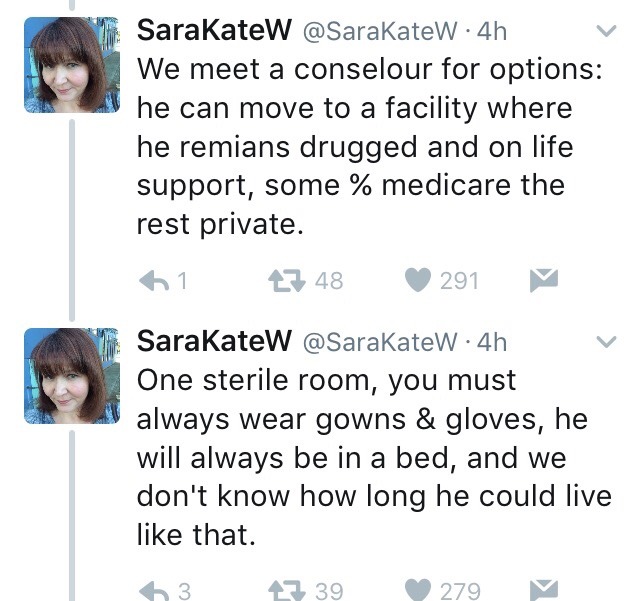Expand the dropdown arrow on second tweet
This screenshot has width=640, height=601.
[x=606, y=342]
